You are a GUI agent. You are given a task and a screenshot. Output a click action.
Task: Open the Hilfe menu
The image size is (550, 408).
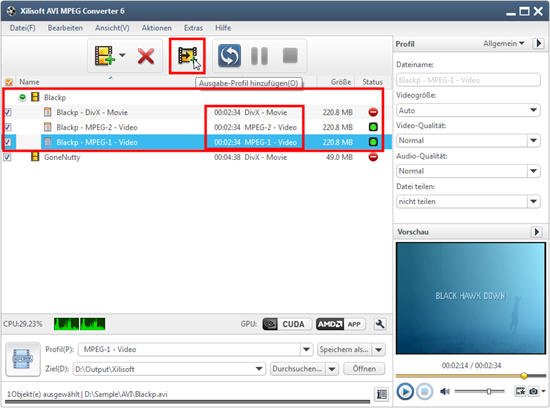(223, 28)
